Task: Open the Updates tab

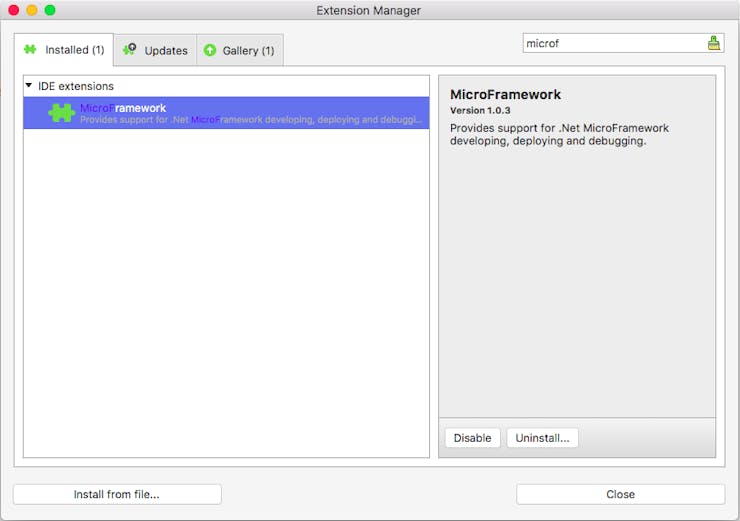Action: coord(155,50)
